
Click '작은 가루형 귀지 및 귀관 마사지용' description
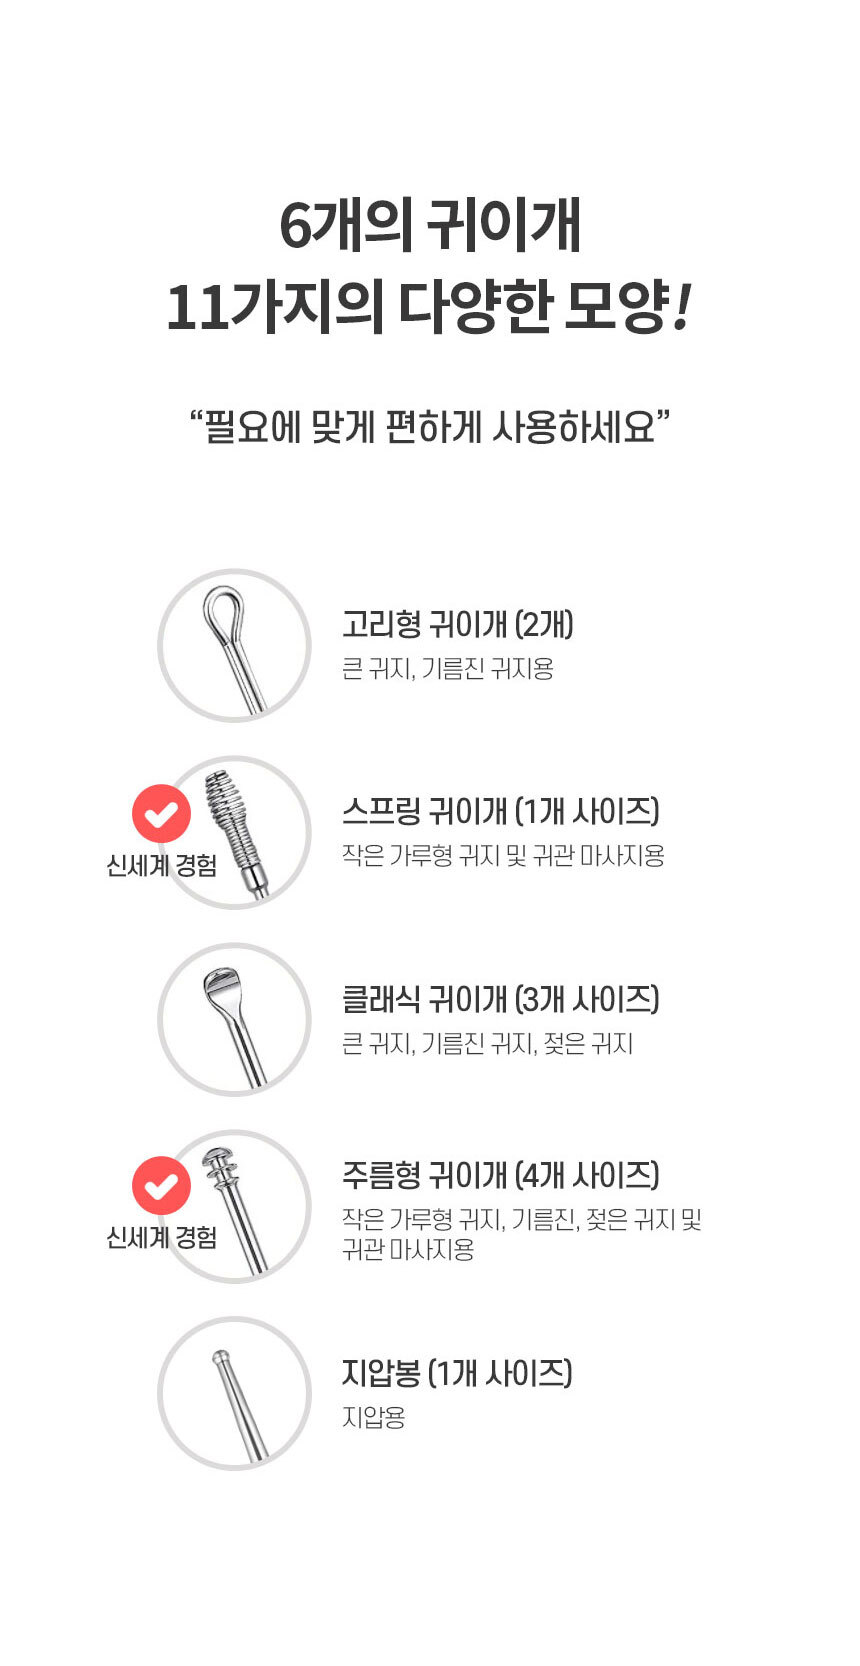click(x=503, y=856)
